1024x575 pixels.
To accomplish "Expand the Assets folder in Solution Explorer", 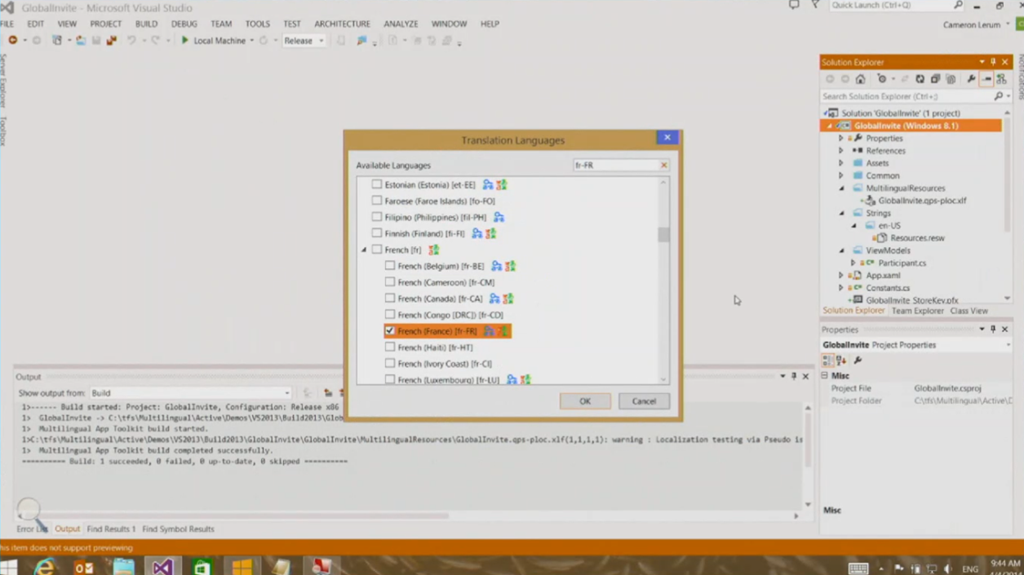I will (x=841, y=163).
